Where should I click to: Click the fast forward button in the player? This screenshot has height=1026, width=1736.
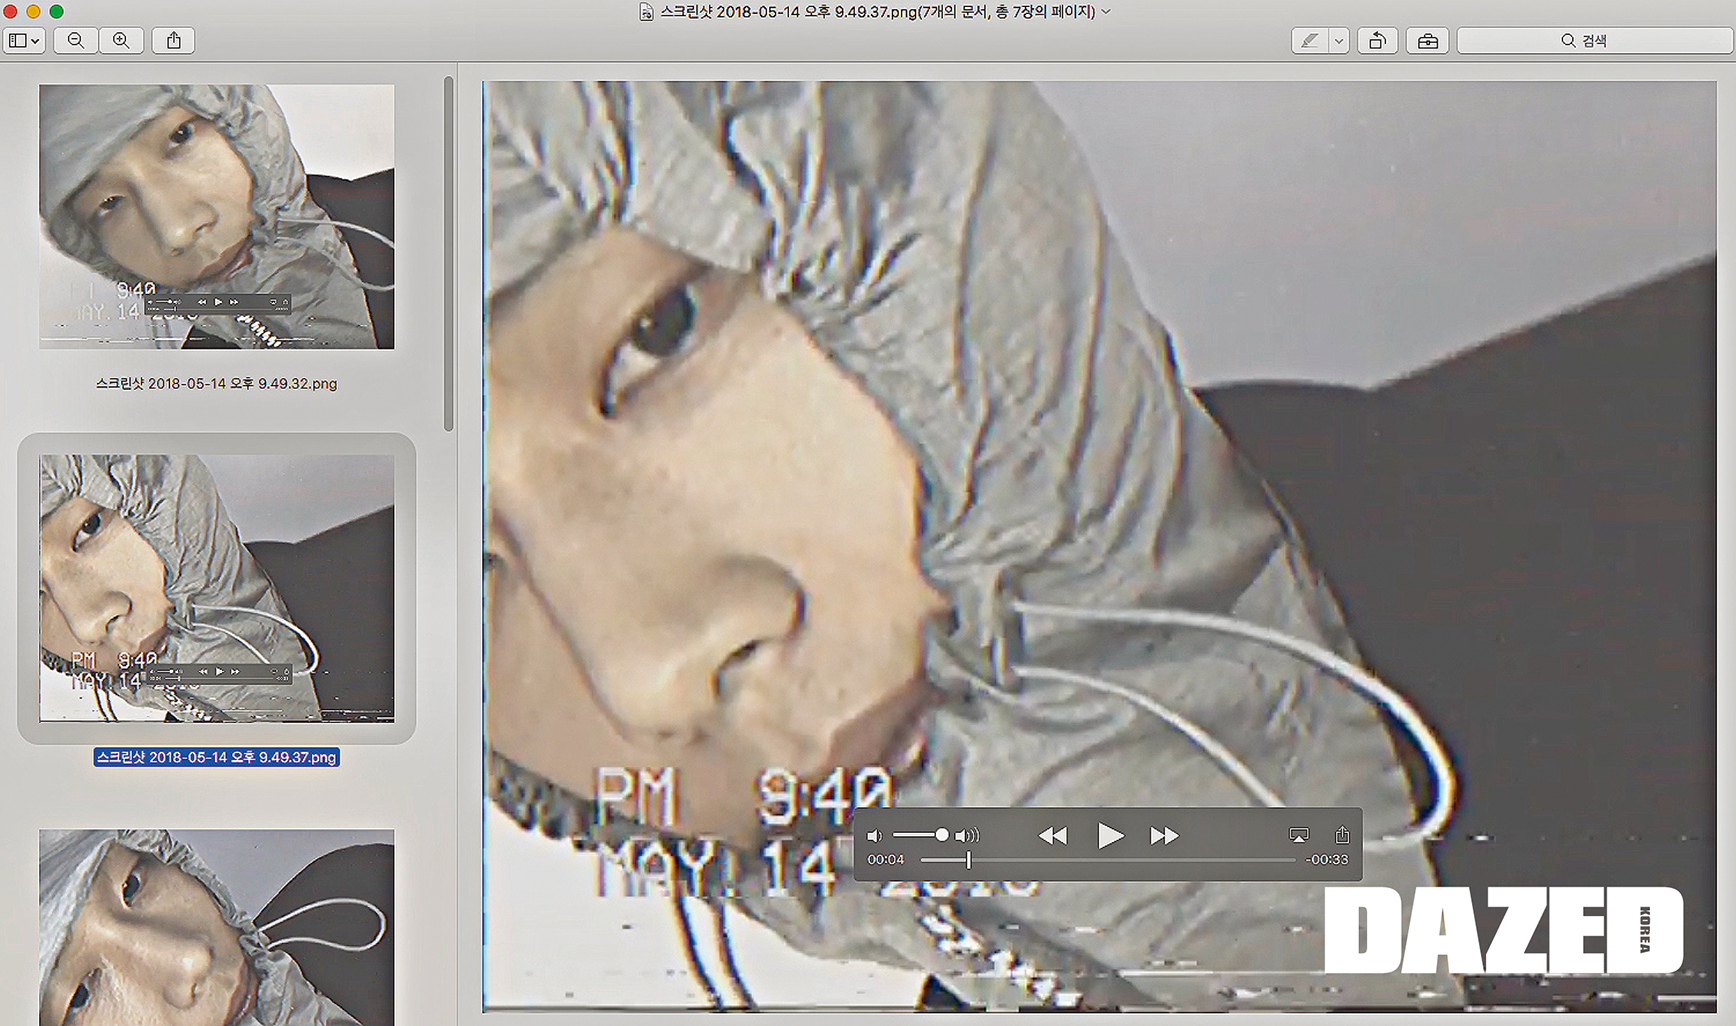[x=1164, y=836]
